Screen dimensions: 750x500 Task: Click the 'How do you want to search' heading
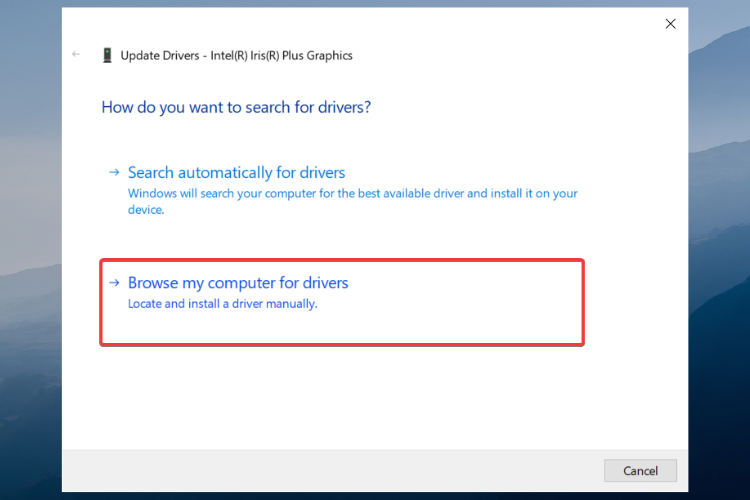(236, 107)
